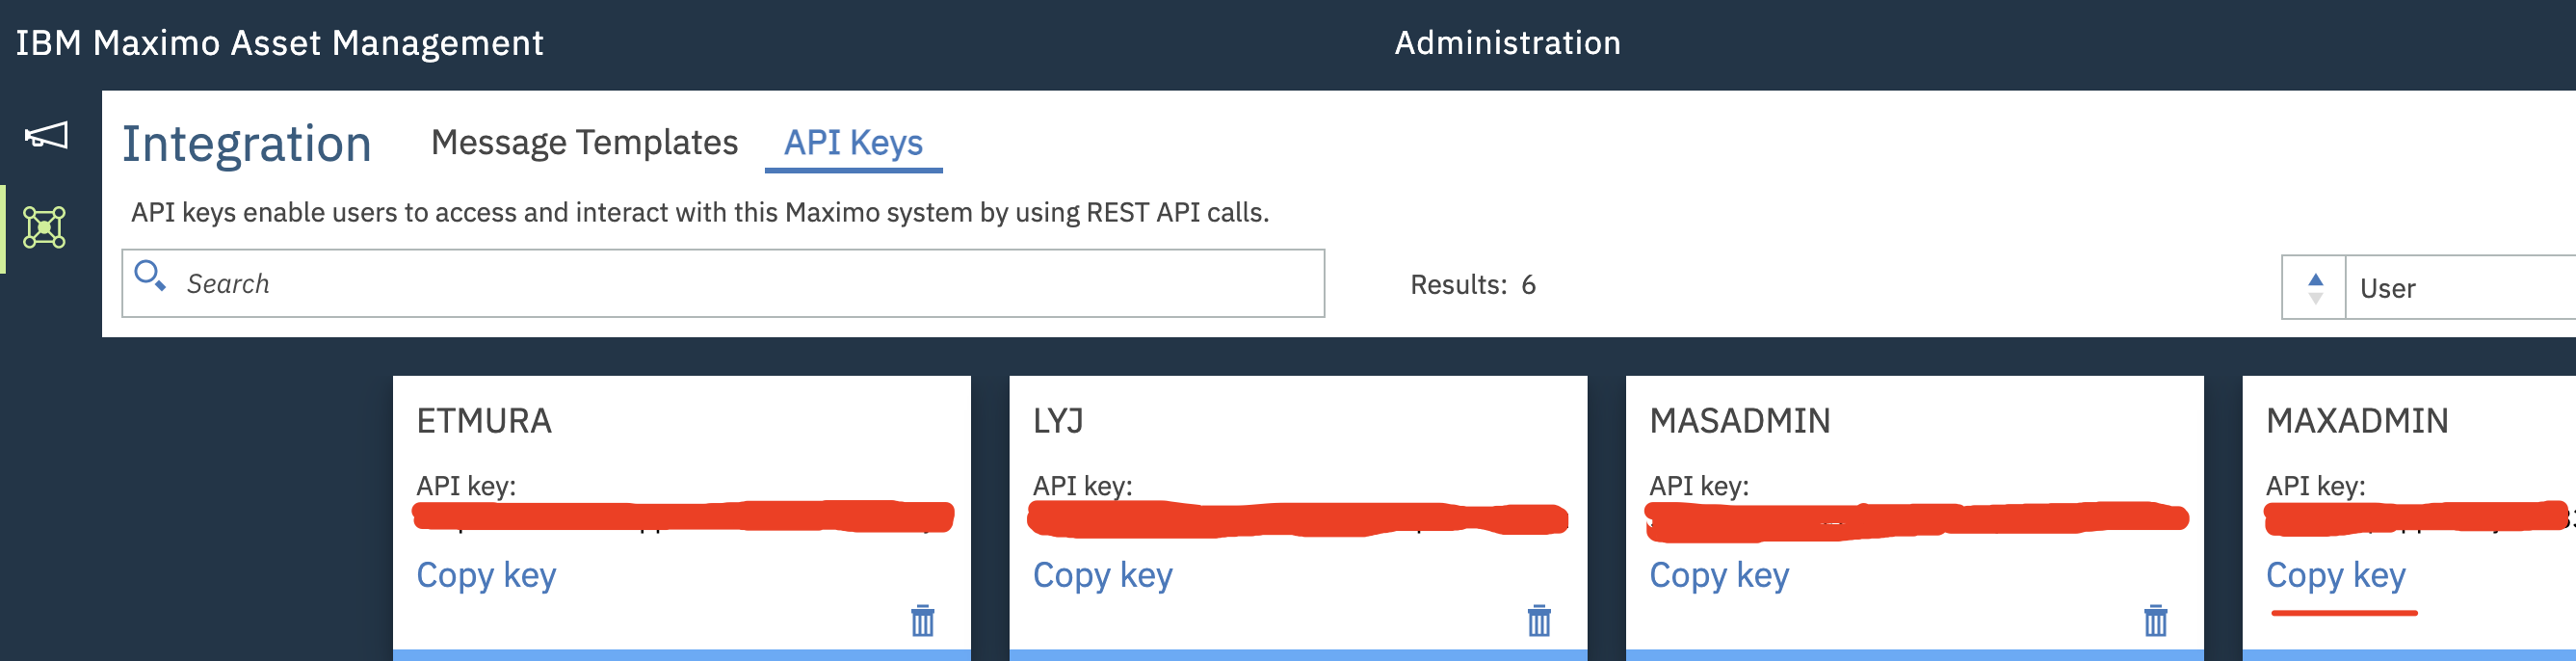Screen dimensions: 2576x661
Task: Select the Integration network sidebar icon
Action: [45, 227]
